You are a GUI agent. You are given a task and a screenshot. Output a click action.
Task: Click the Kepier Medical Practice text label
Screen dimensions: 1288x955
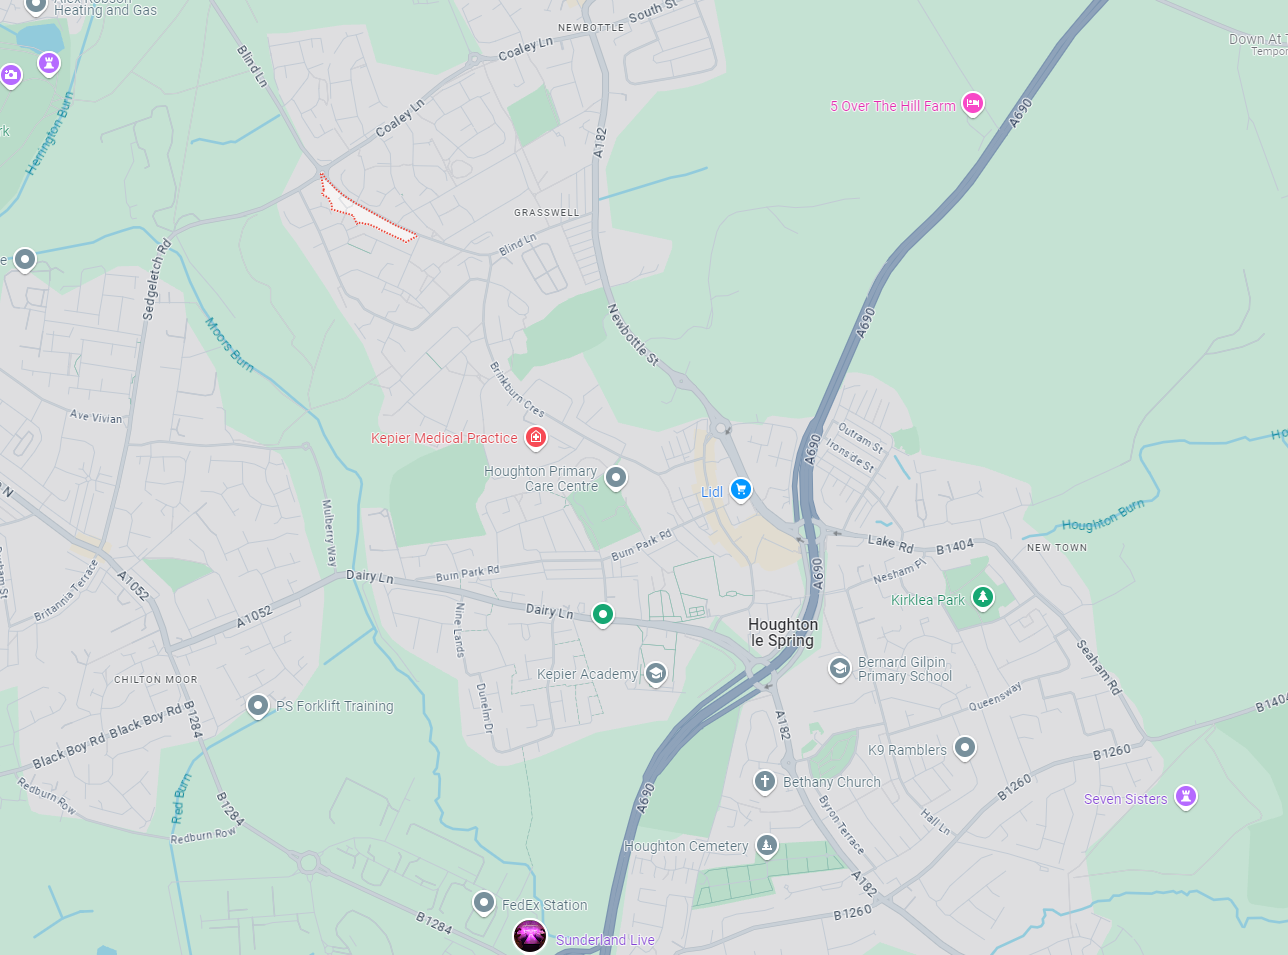444,438
